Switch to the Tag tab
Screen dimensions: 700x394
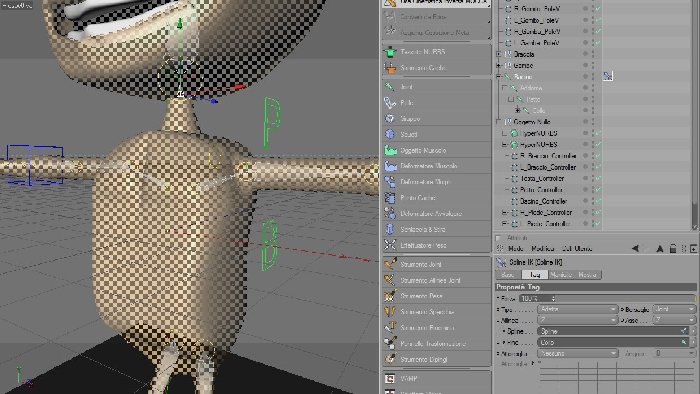(535, 275)
